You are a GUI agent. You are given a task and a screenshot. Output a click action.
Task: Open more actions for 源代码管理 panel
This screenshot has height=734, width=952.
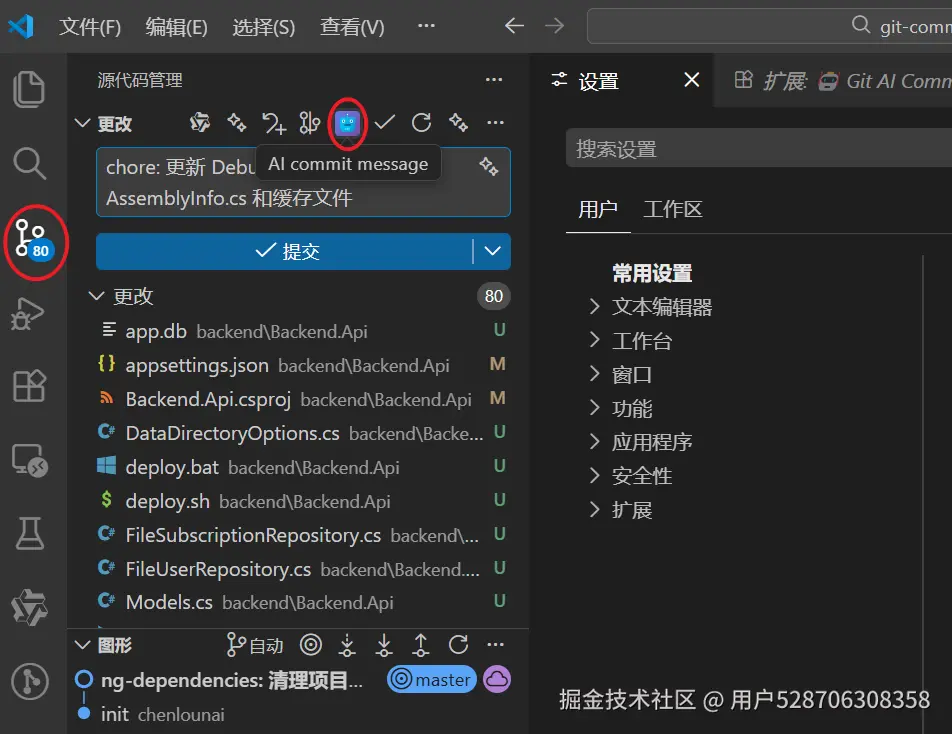point(494,80)
